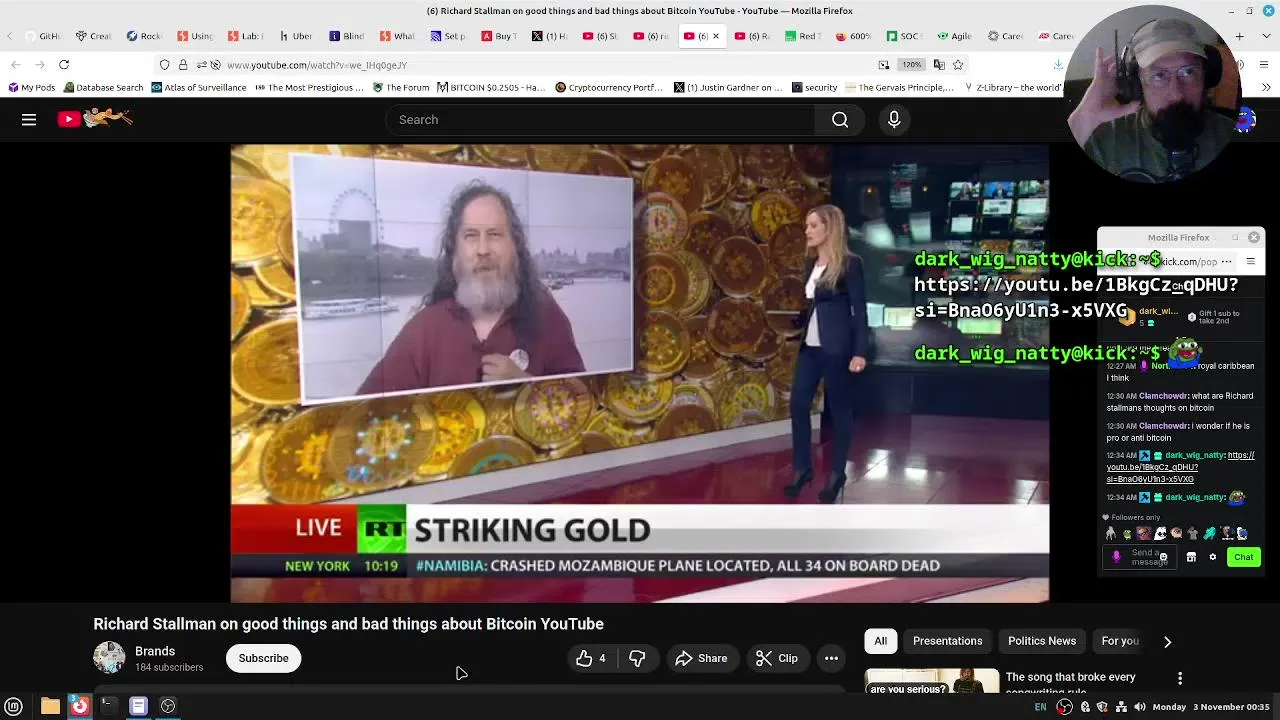Open more actions ellipsis under video
This screenshot has height=720, width=1280.
[x=831, y=658]
